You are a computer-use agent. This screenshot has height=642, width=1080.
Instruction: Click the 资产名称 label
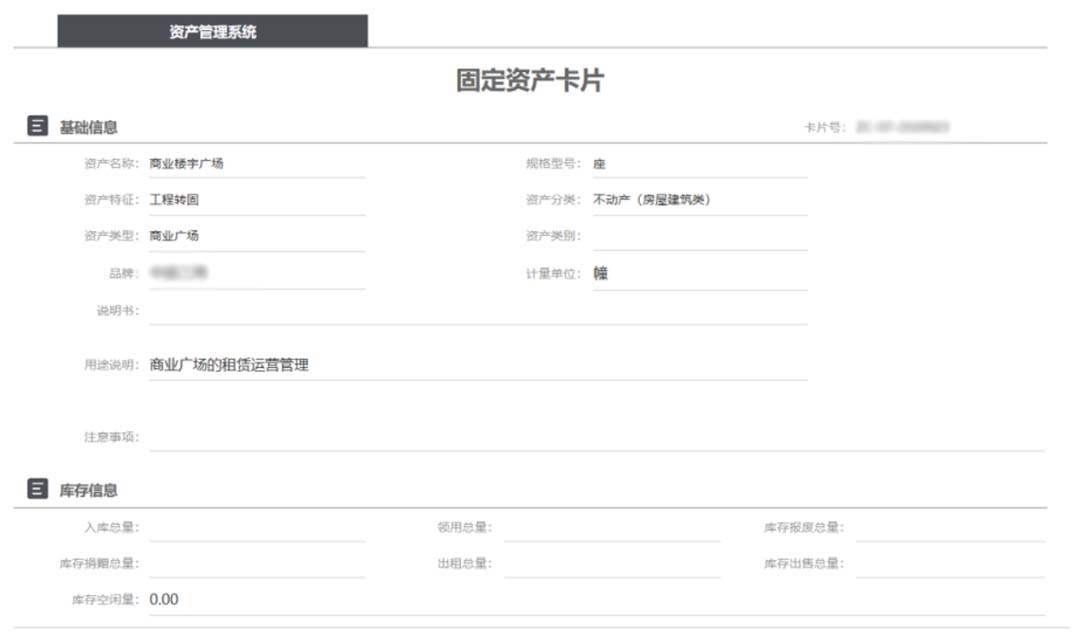[x=112, y=163]
